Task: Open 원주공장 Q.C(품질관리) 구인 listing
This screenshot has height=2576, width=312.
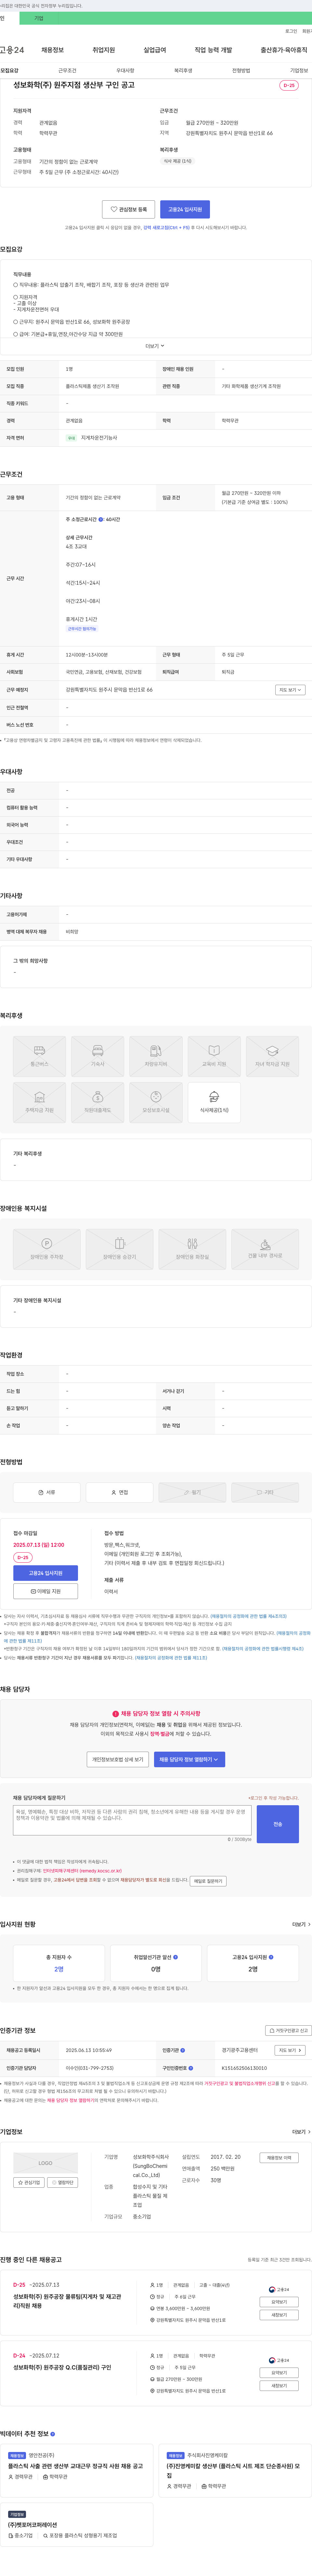Action: [62, 2368]
